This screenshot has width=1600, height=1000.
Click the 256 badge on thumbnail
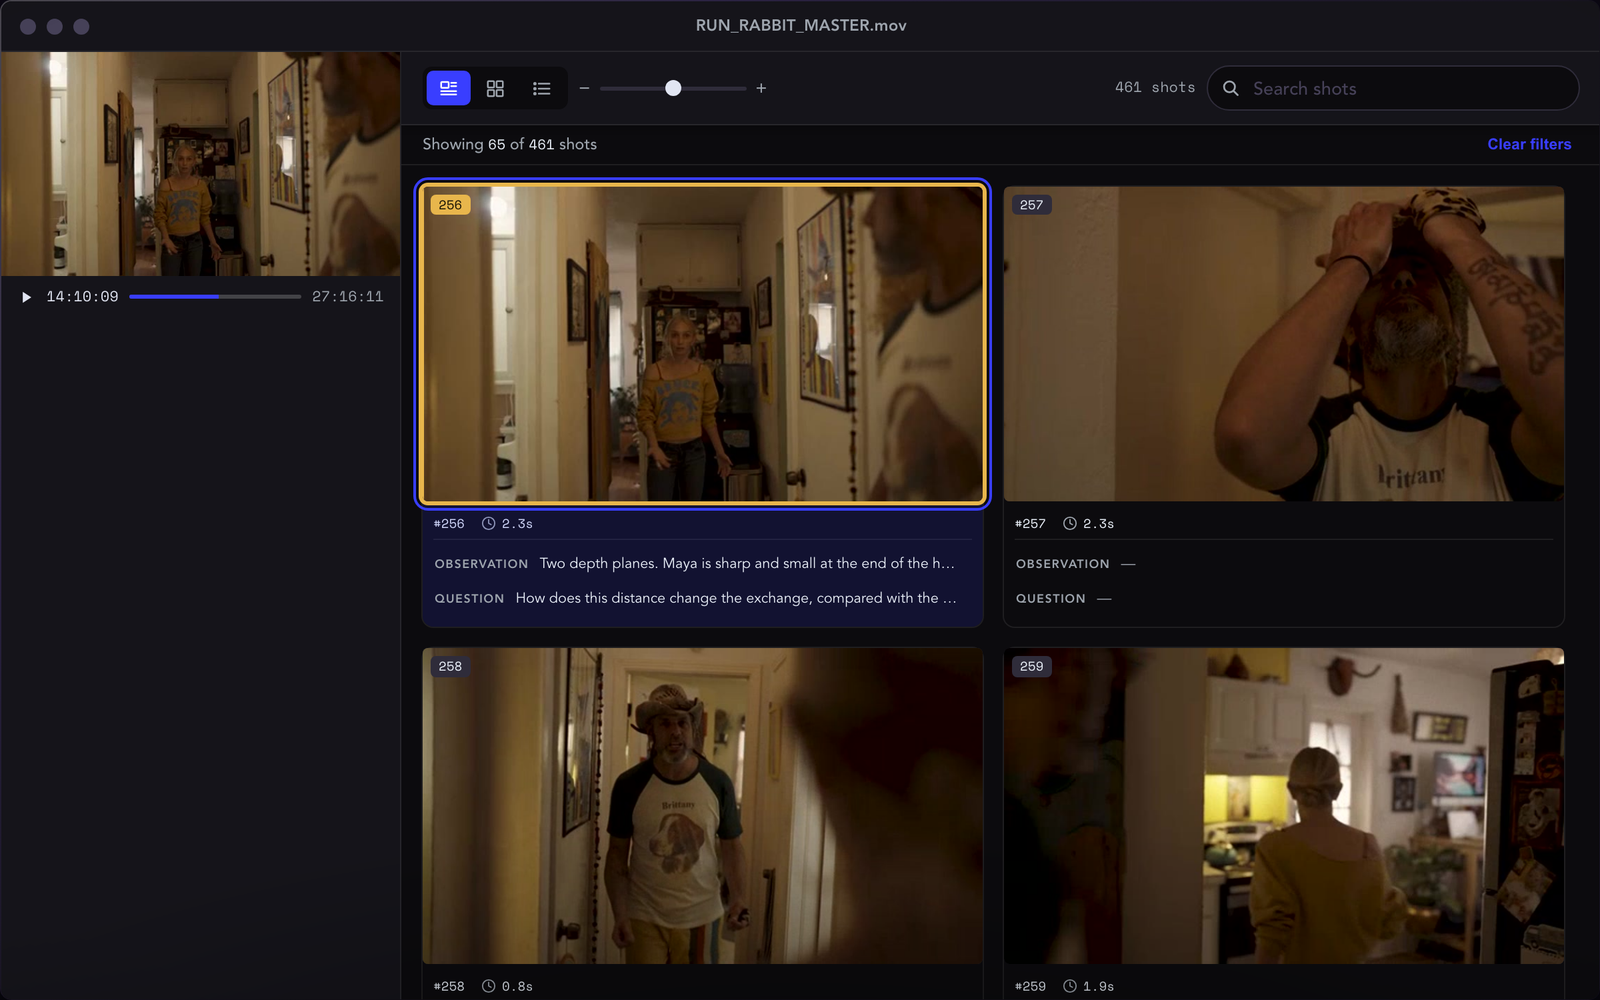[x=450, y=205]
